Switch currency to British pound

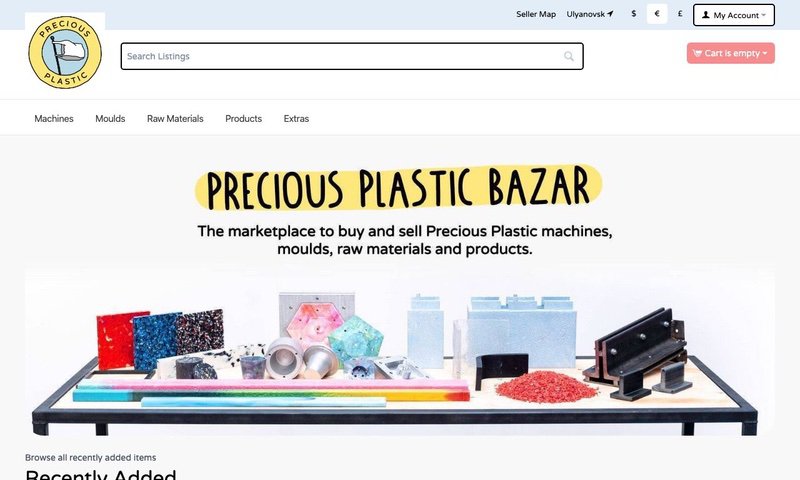click(680, 14)
